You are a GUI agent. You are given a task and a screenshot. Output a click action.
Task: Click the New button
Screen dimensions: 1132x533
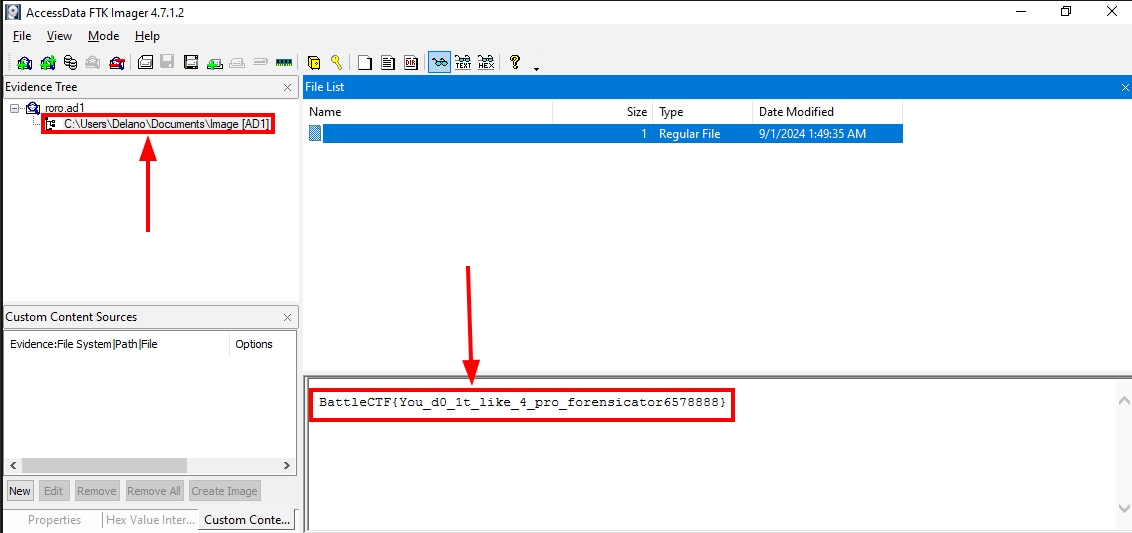tap(20, 491)
